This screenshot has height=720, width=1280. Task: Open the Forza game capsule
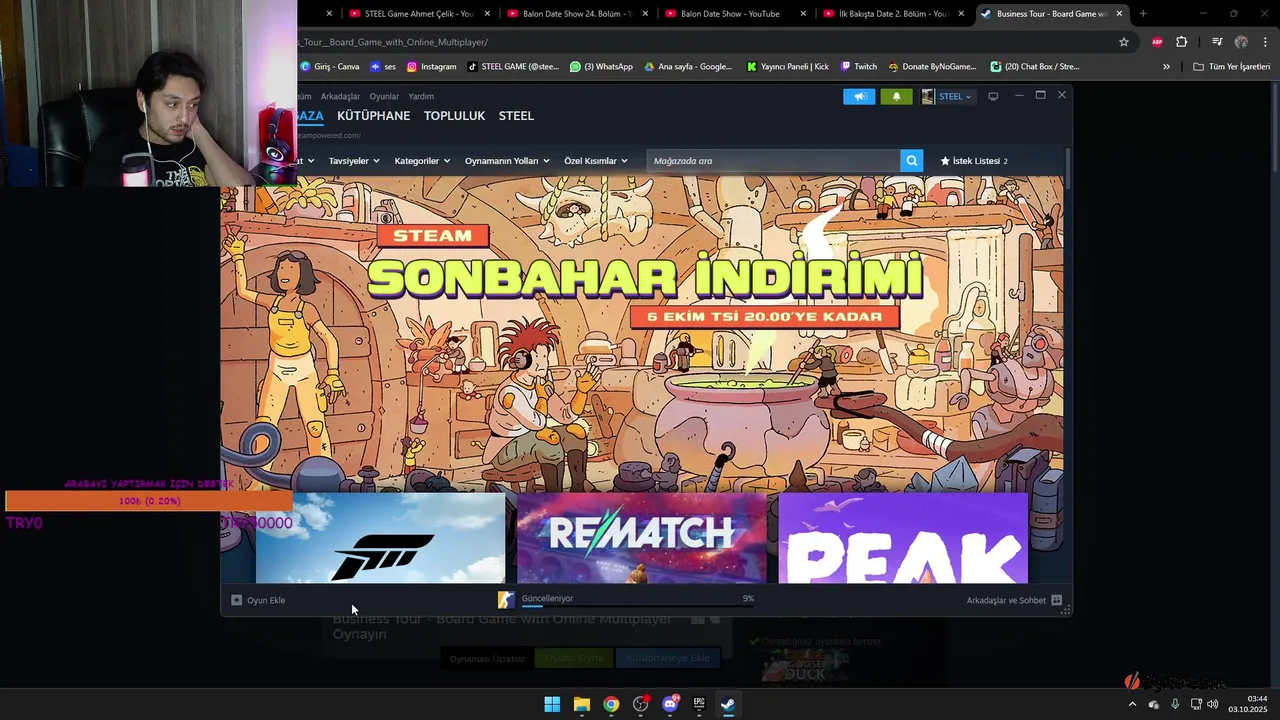click(380, 538)
